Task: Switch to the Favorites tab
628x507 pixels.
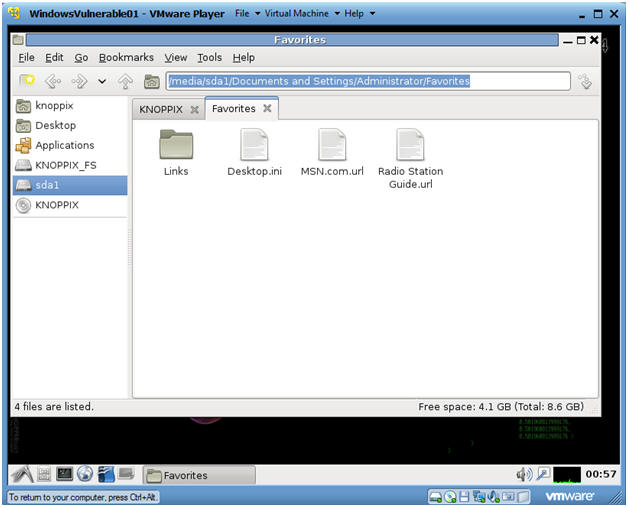Action: pyautogui.click(x=233, y=109)
